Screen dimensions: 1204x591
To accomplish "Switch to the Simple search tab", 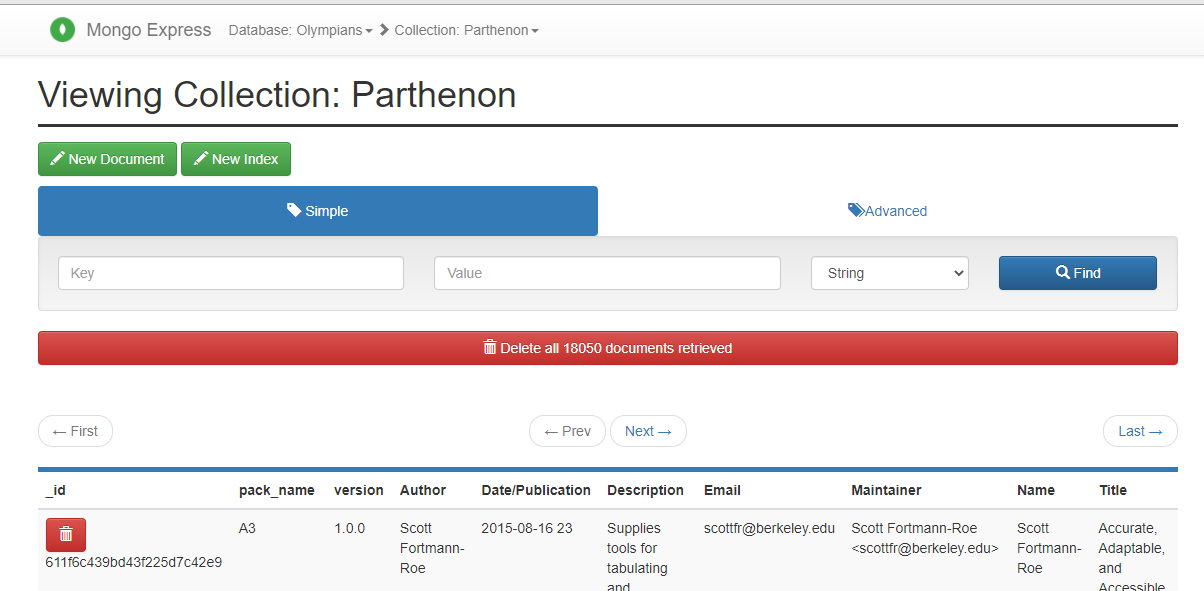I will point(318,211).
